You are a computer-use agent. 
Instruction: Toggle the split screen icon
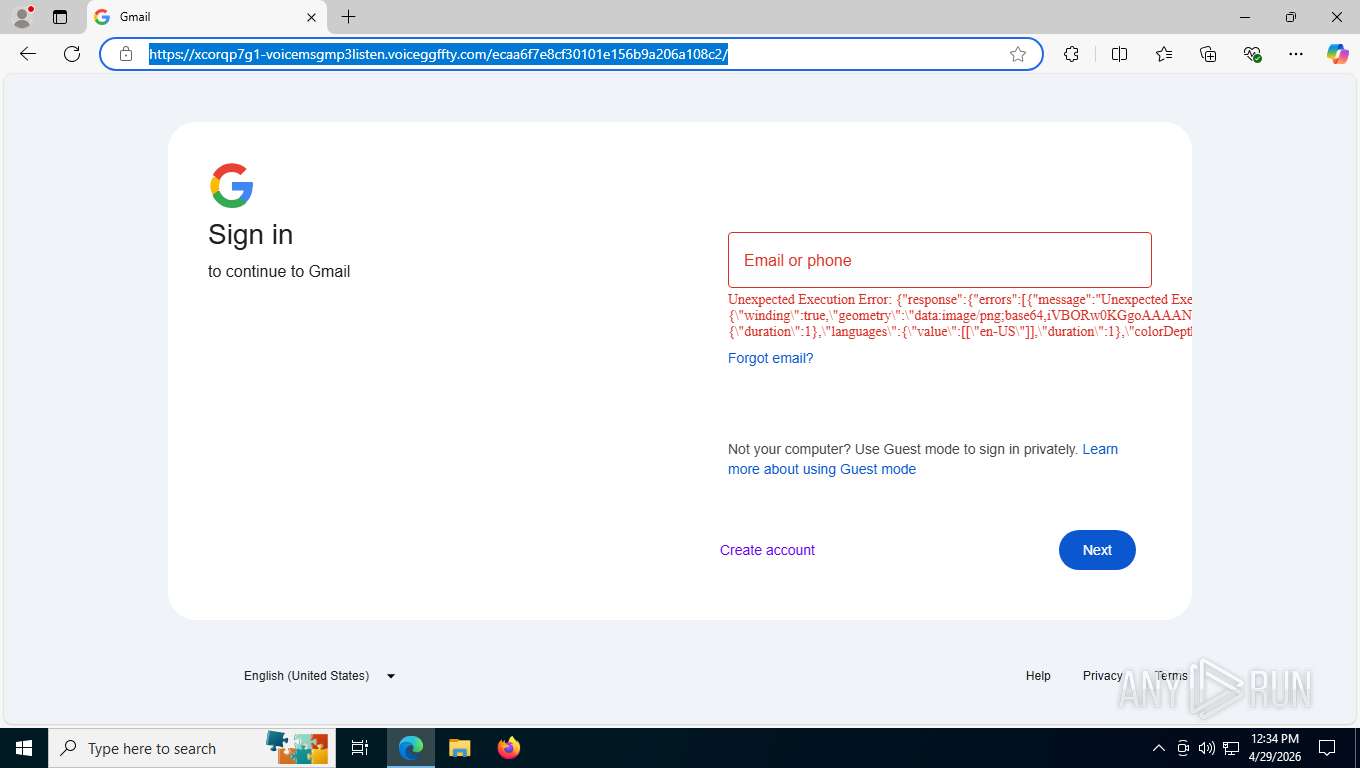[1120, 54]
